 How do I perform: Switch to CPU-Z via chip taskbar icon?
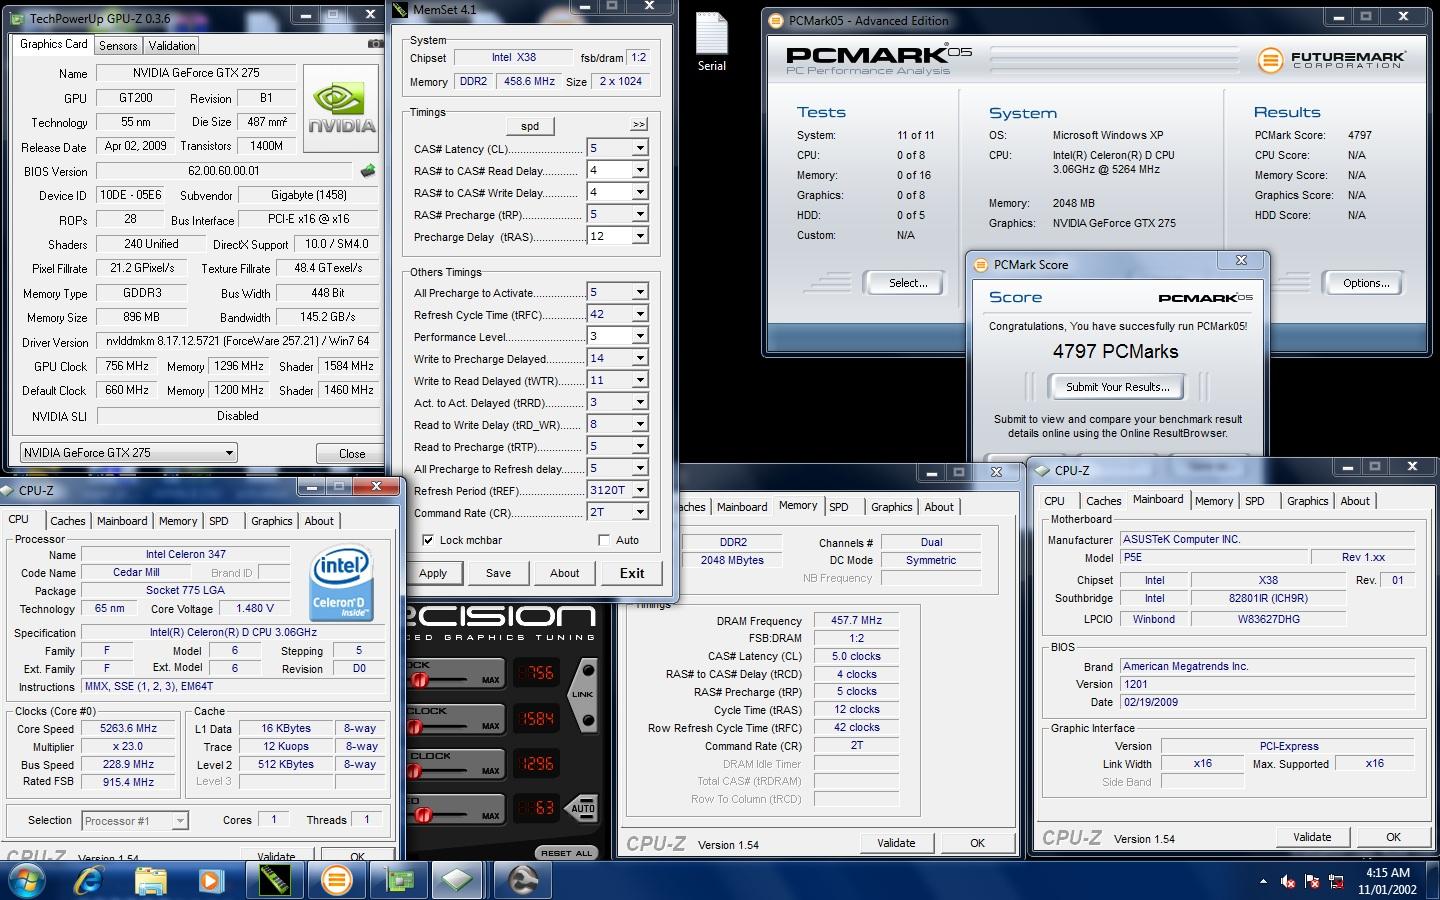click(459, 880)
